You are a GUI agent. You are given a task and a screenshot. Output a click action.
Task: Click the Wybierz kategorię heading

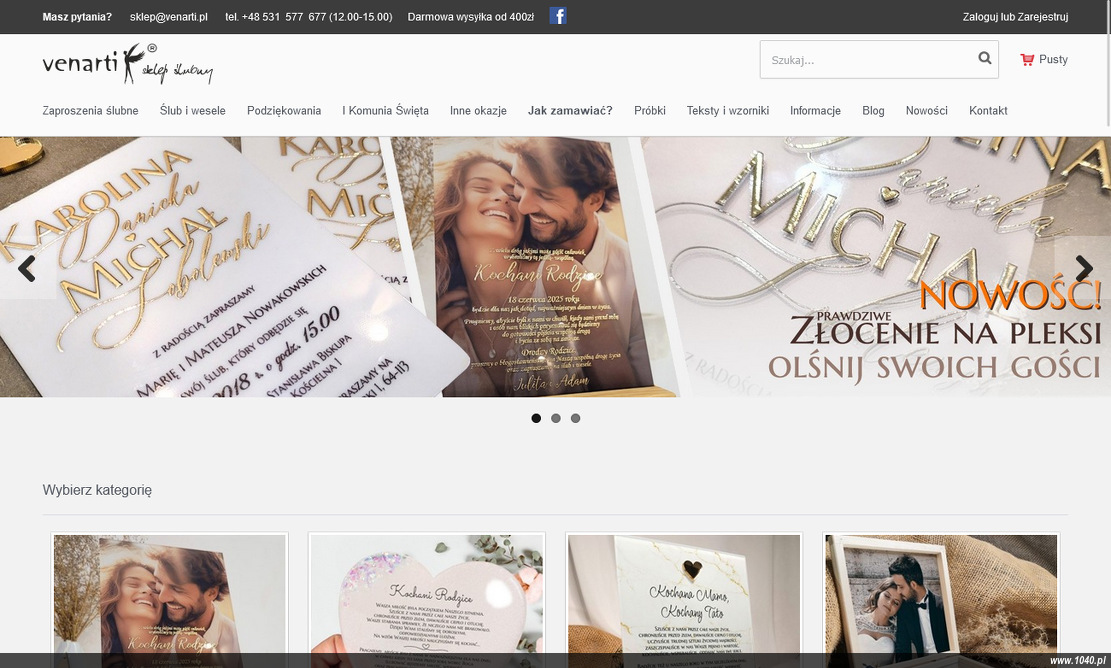coord(97,490)
